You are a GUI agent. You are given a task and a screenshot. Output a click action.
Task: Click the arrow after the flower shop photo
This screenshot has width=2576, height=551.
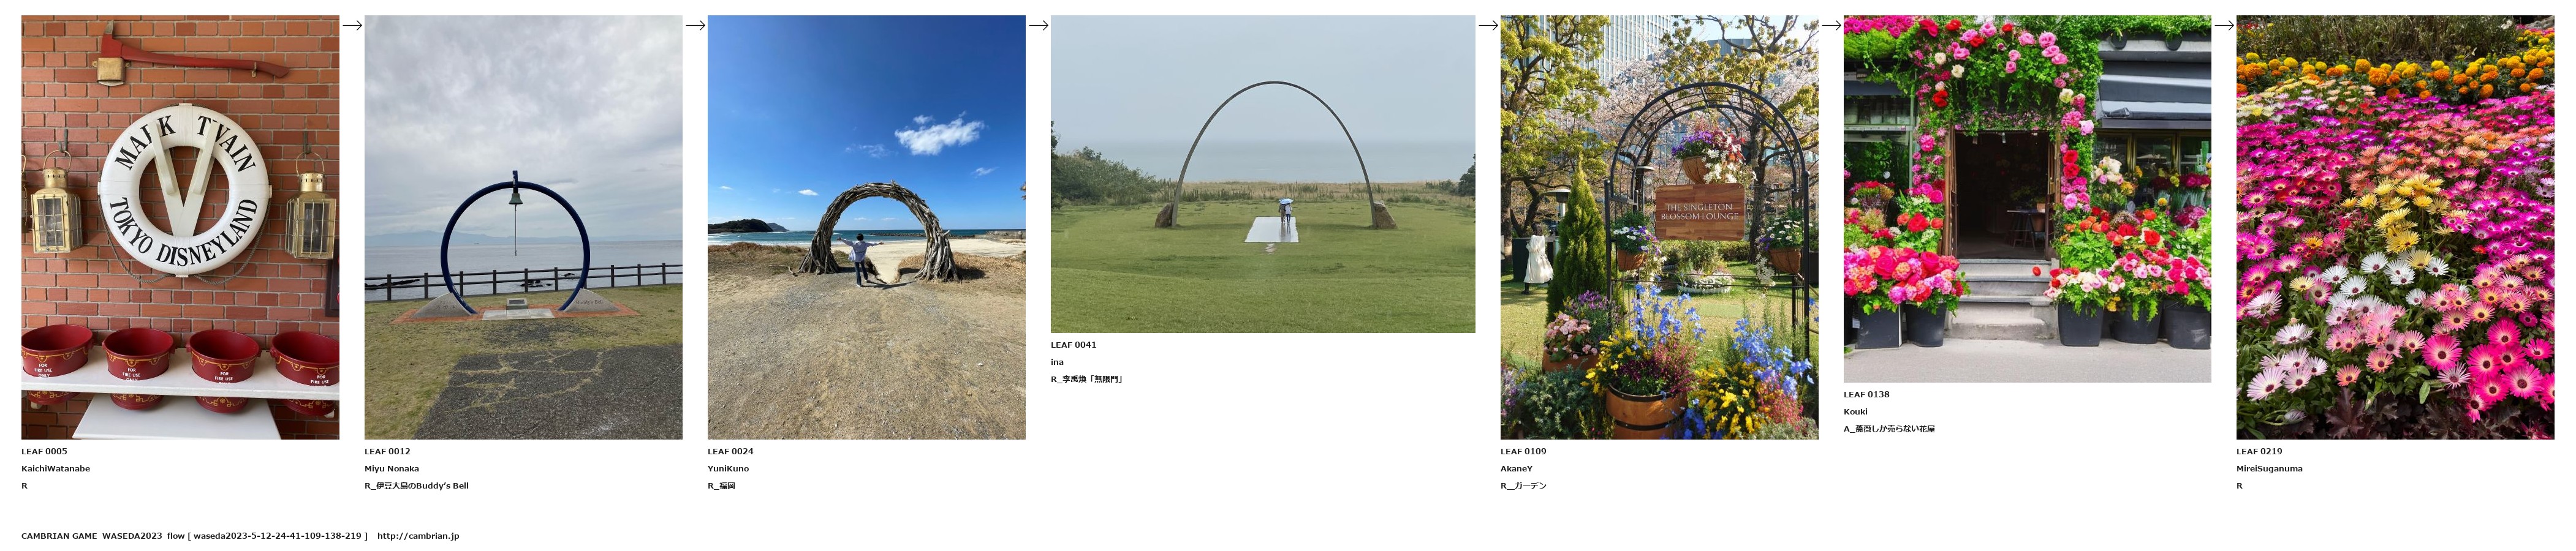[2224, 25]
